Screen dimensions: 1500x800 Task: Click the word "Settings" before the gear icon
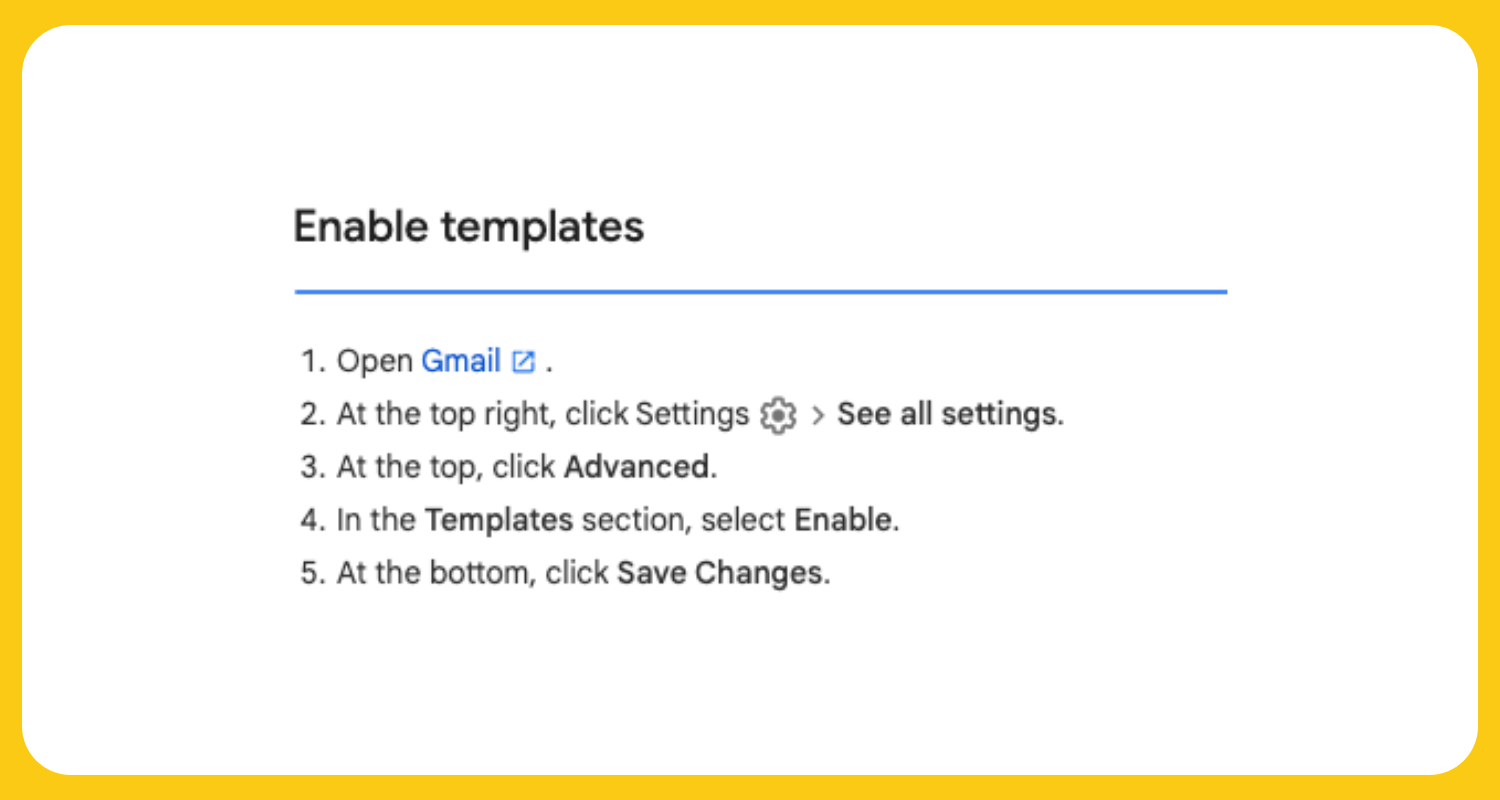[692, 414]
